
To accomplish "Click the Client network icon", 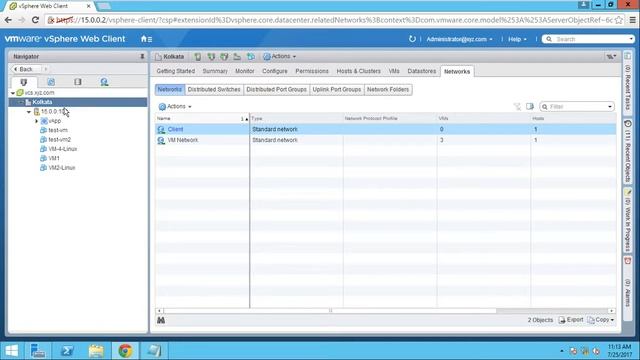I will [x=161, y=129].
